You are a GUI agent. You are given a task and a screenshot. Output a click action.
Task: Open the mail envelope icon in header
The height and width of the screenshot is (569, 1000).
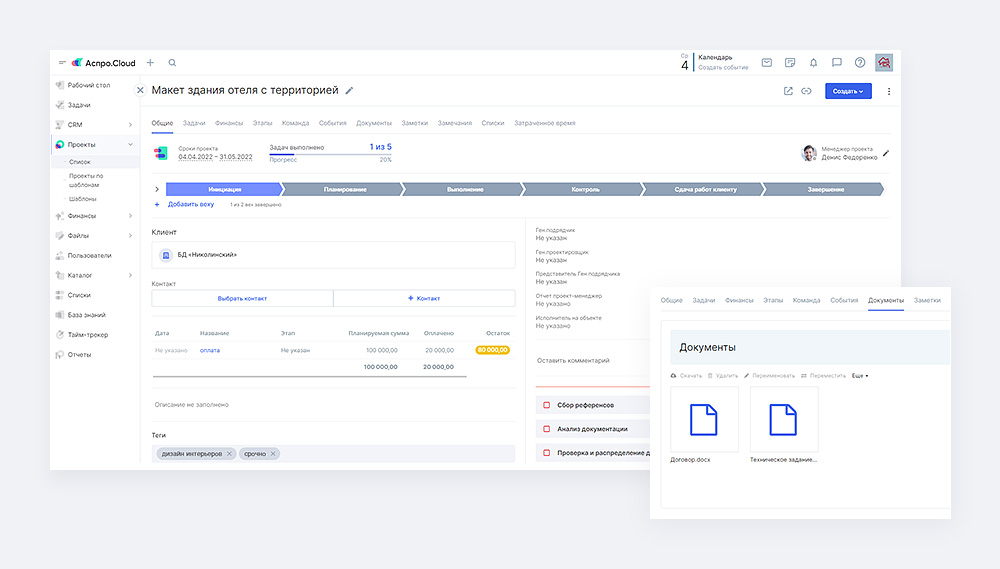click(766, 63)
